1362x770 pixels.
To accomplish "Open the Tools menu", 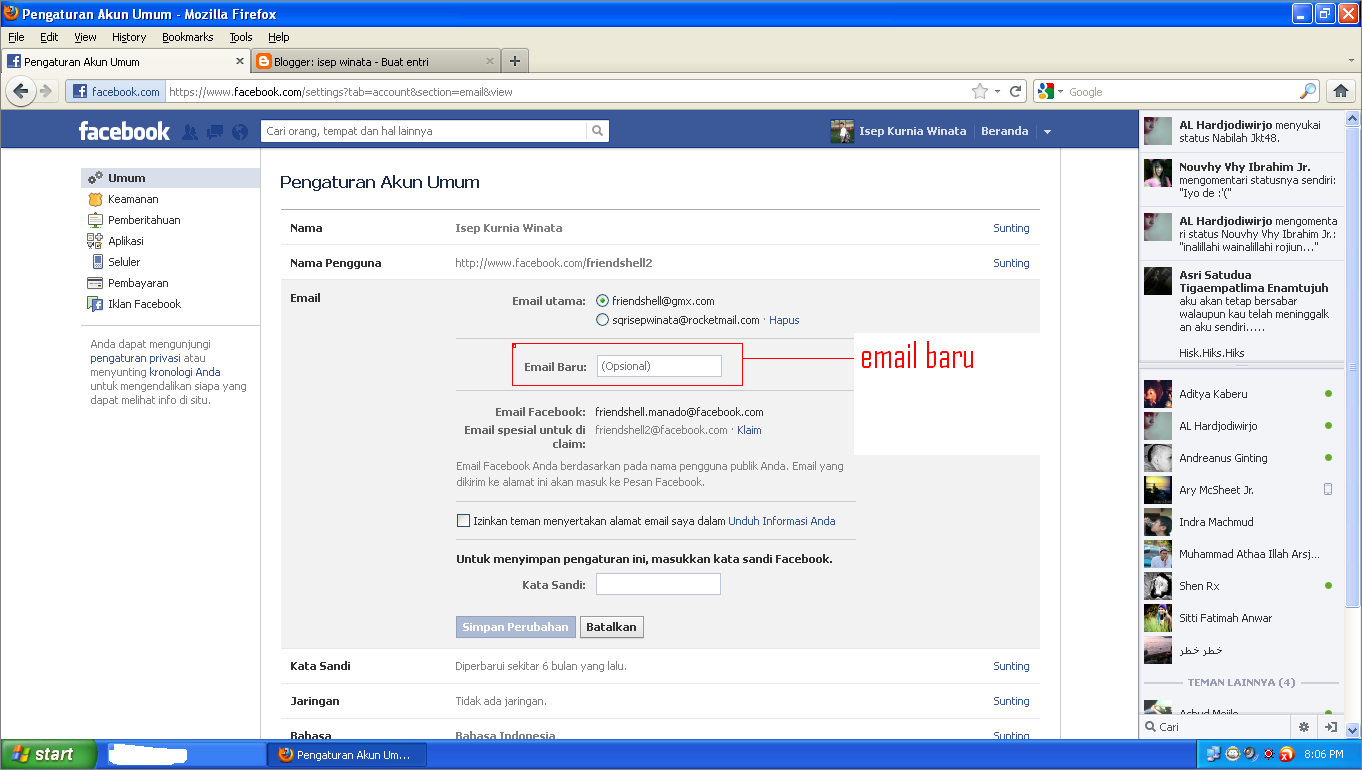I will tap(241, 37).
